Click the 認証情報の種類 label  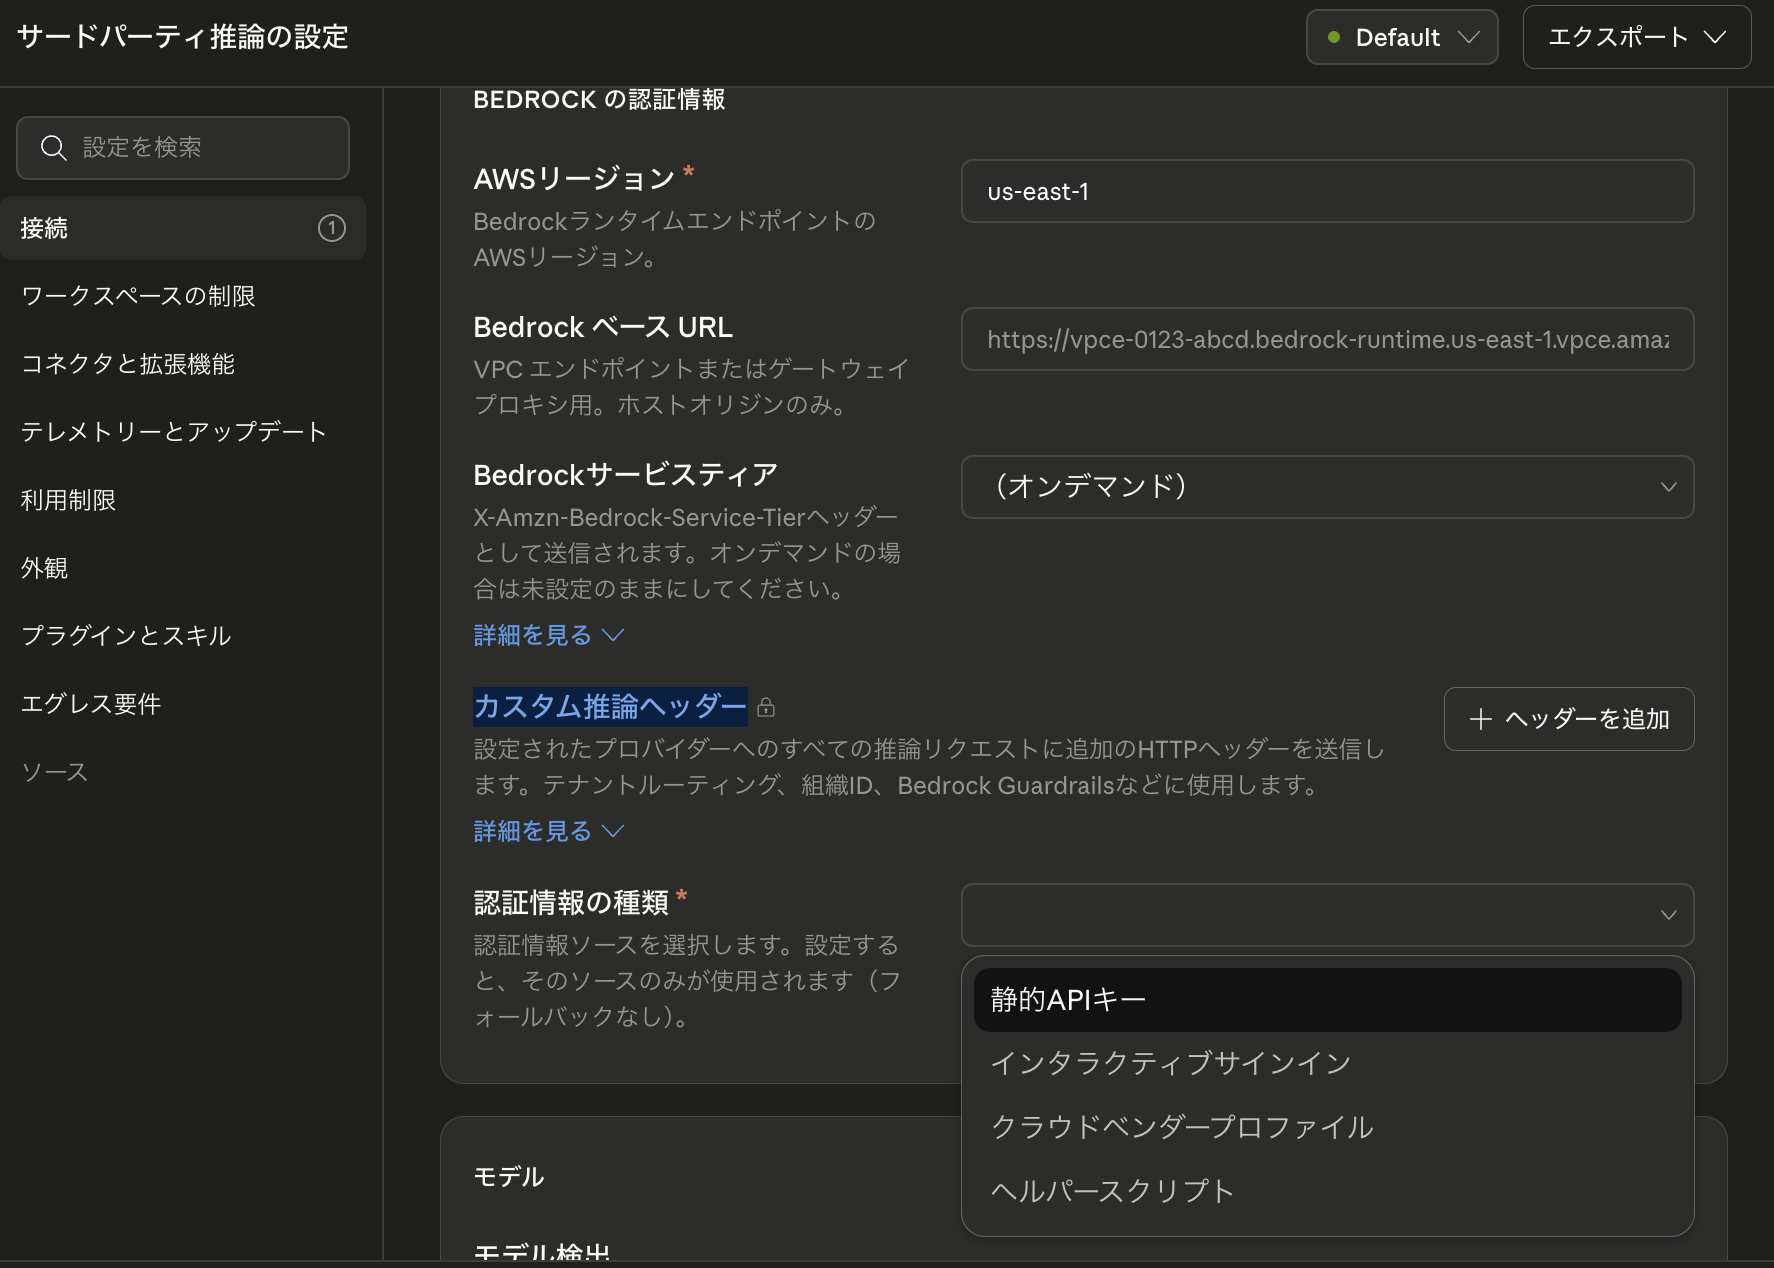571,903
